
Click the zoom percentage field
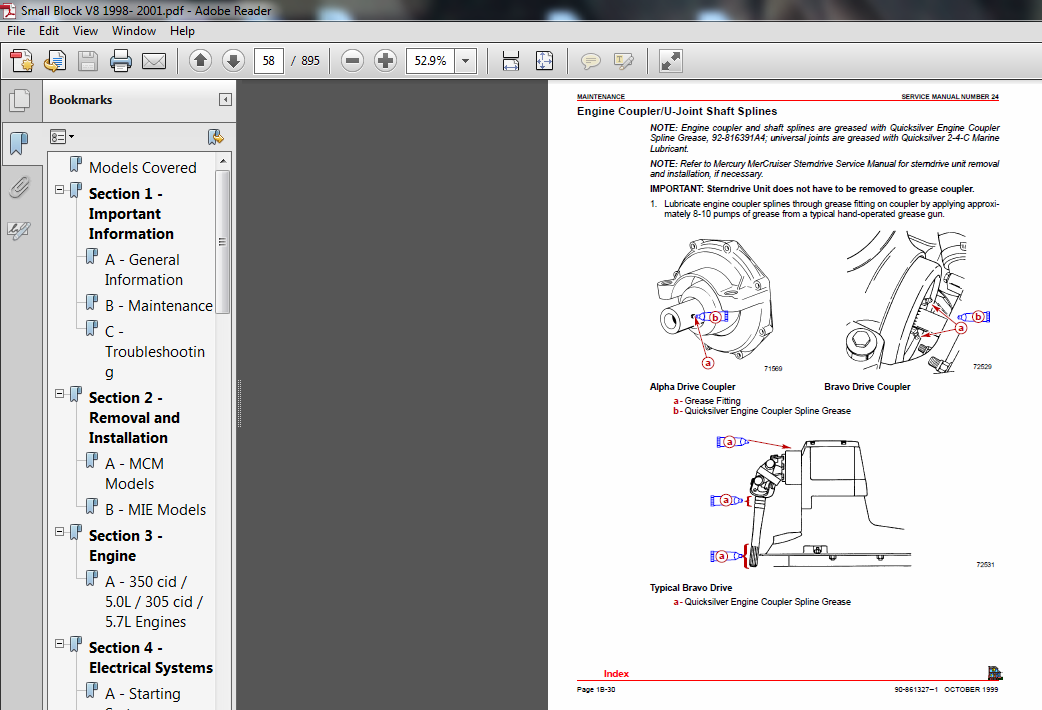pyautogui.click(x=431, y=61)
